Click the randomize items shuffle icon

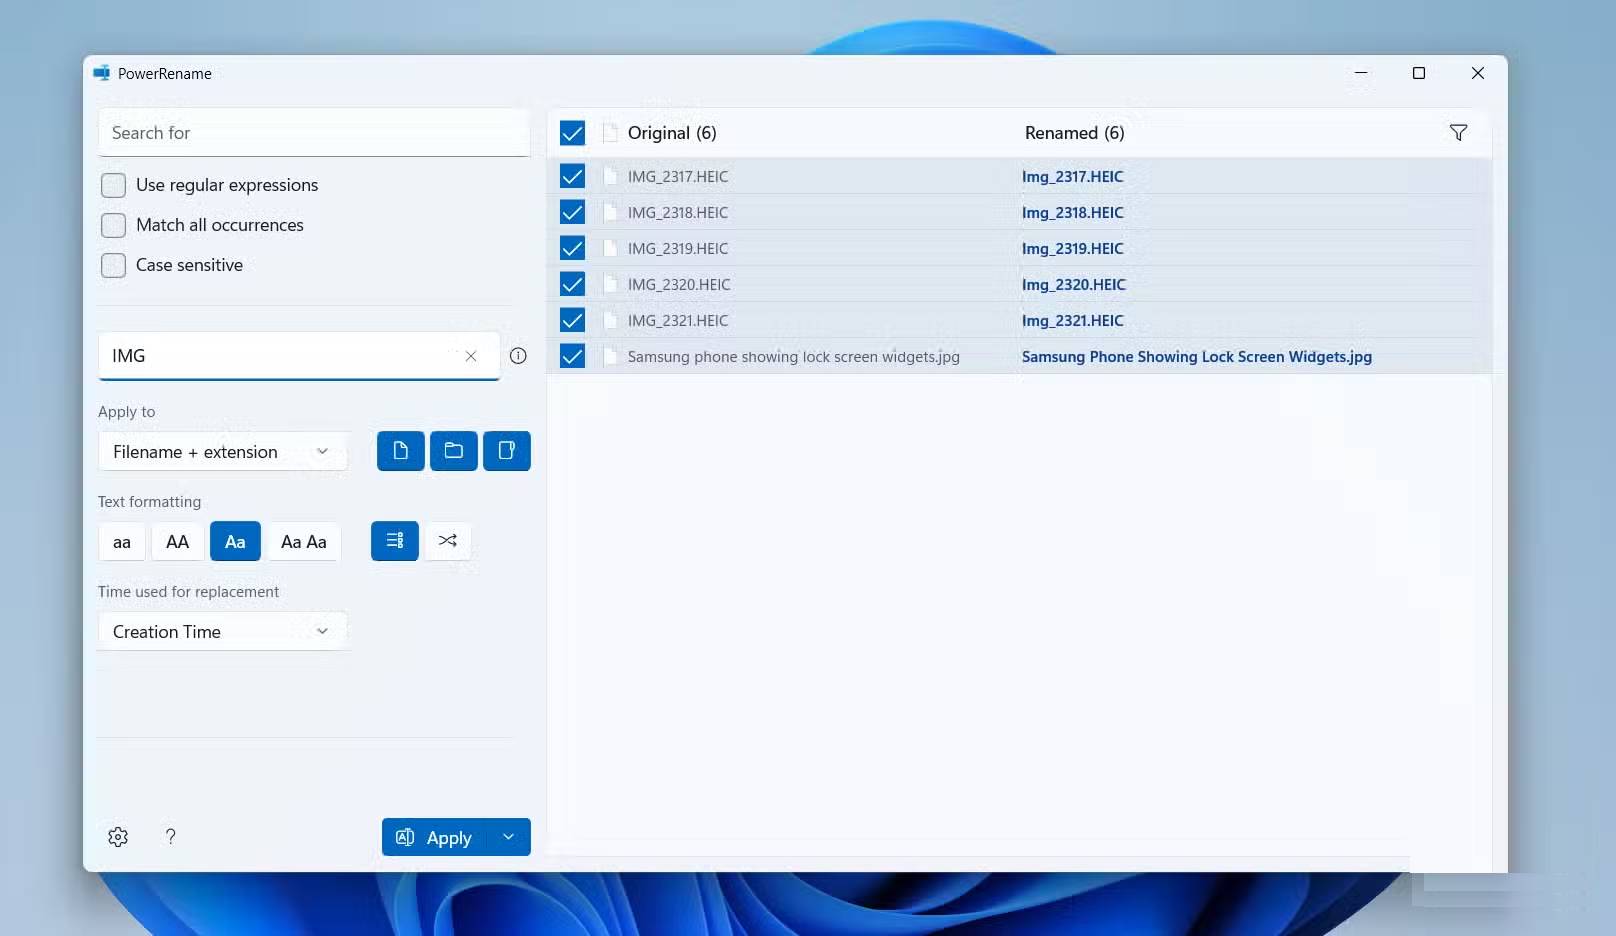click(x=447, y=541)
